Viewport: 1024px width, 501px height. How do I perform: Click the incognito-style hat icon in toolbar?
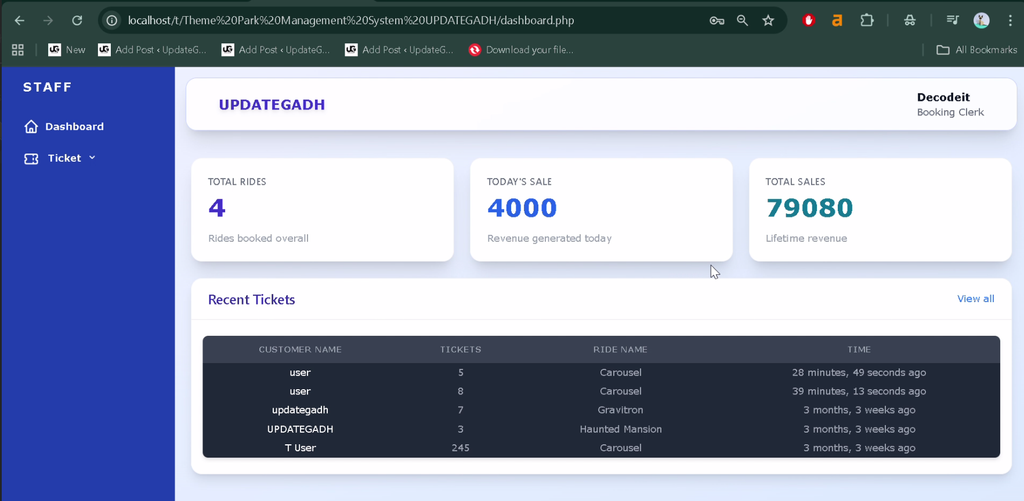pos(910,21)
